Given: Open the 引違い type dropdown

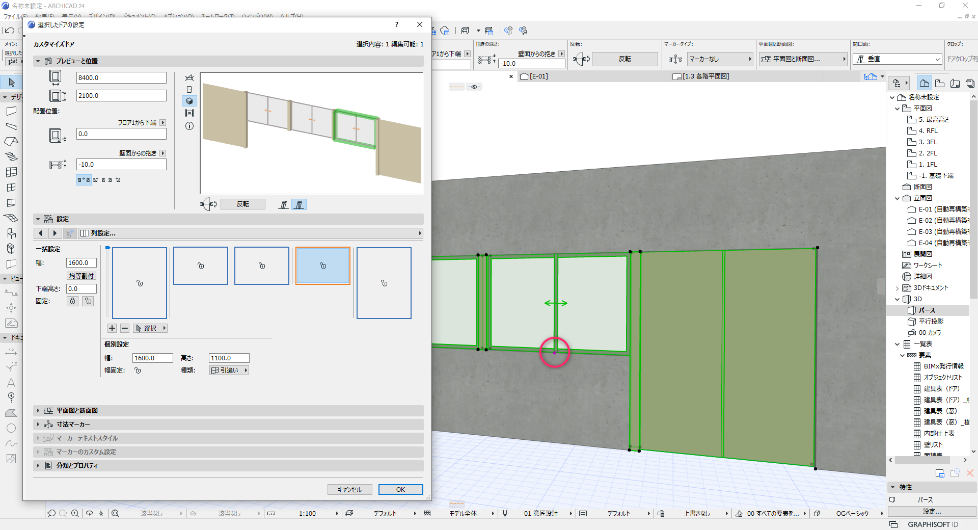Looking at the screenshot, I should pos(229,369).
